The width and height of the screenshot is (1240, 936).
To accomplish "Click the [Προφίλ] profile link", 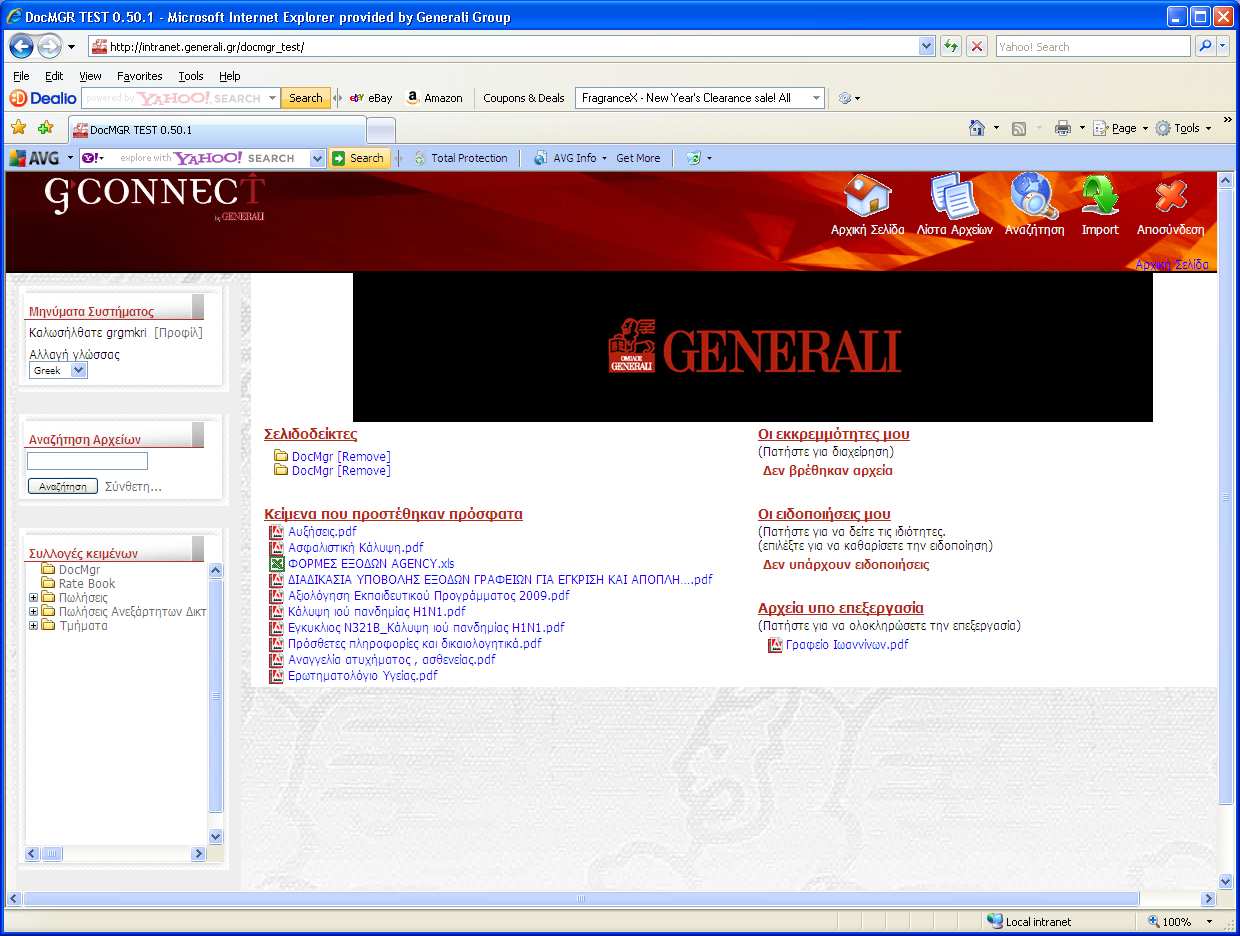I will 178,333.
